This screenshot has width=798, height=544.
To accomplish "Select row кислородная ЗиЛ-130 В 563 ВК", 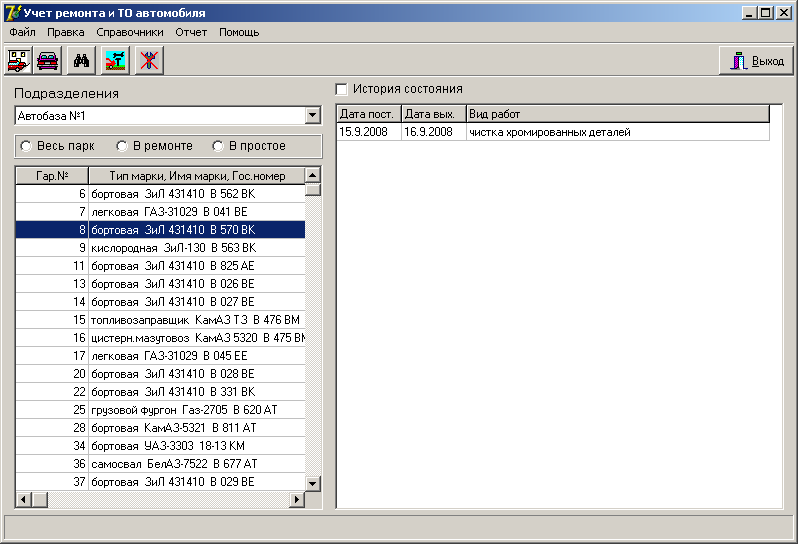I will click(x=160, y=248).
